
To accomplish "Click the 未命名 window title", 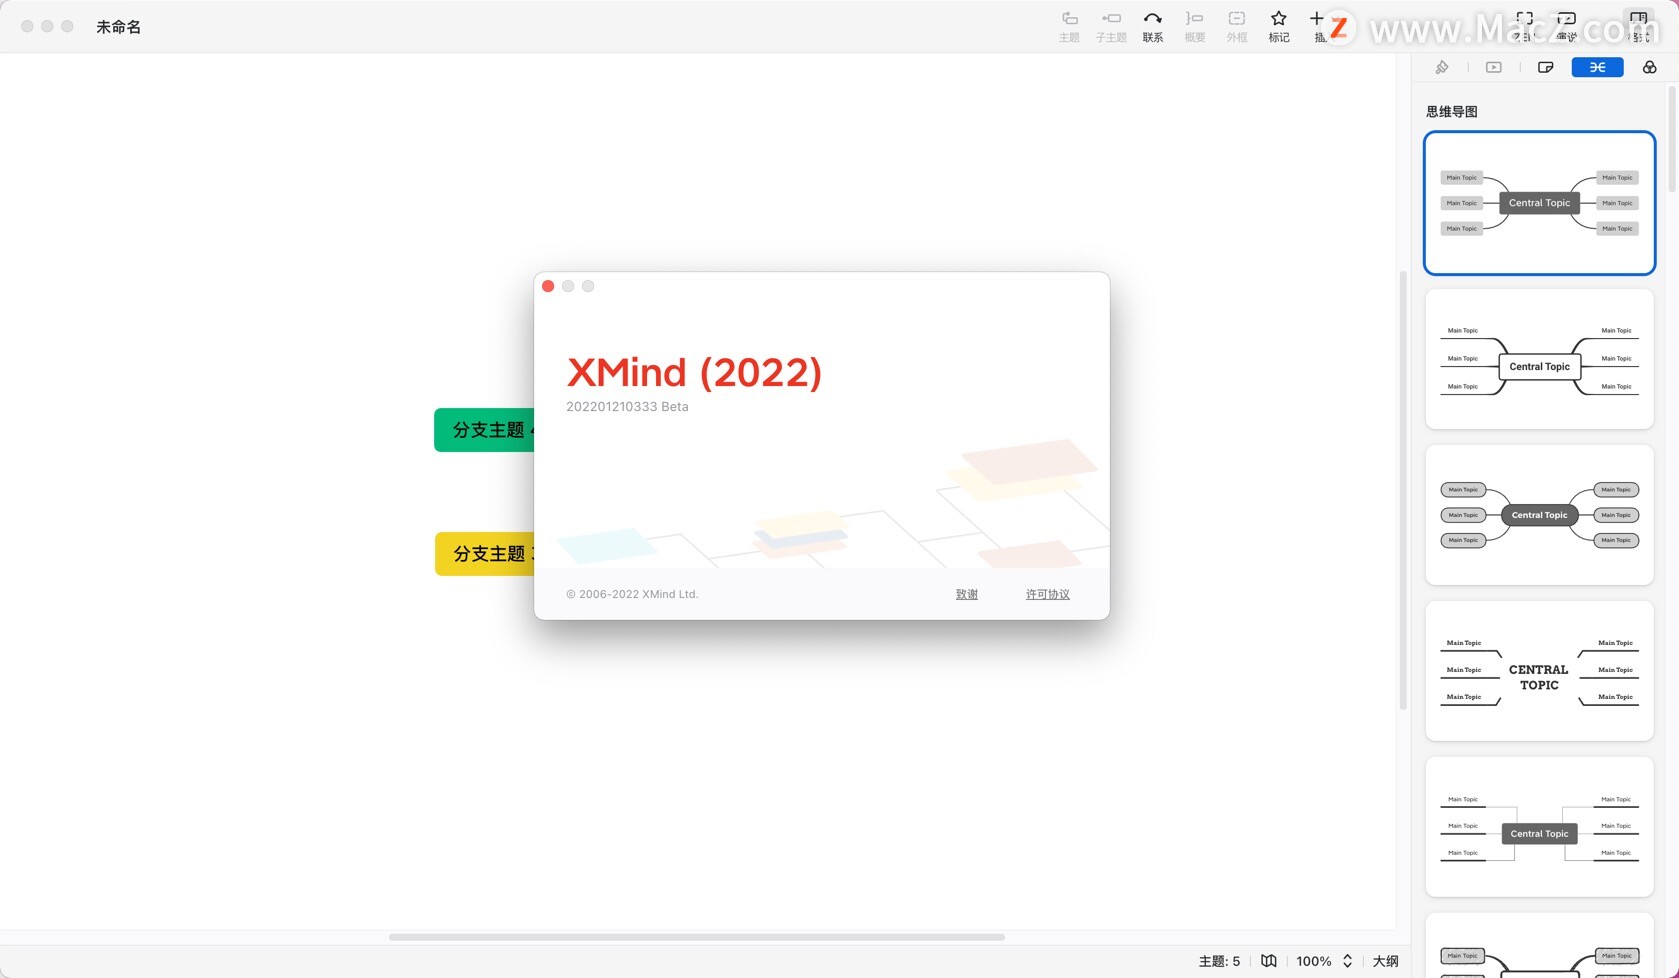I will tap(118, 27).
